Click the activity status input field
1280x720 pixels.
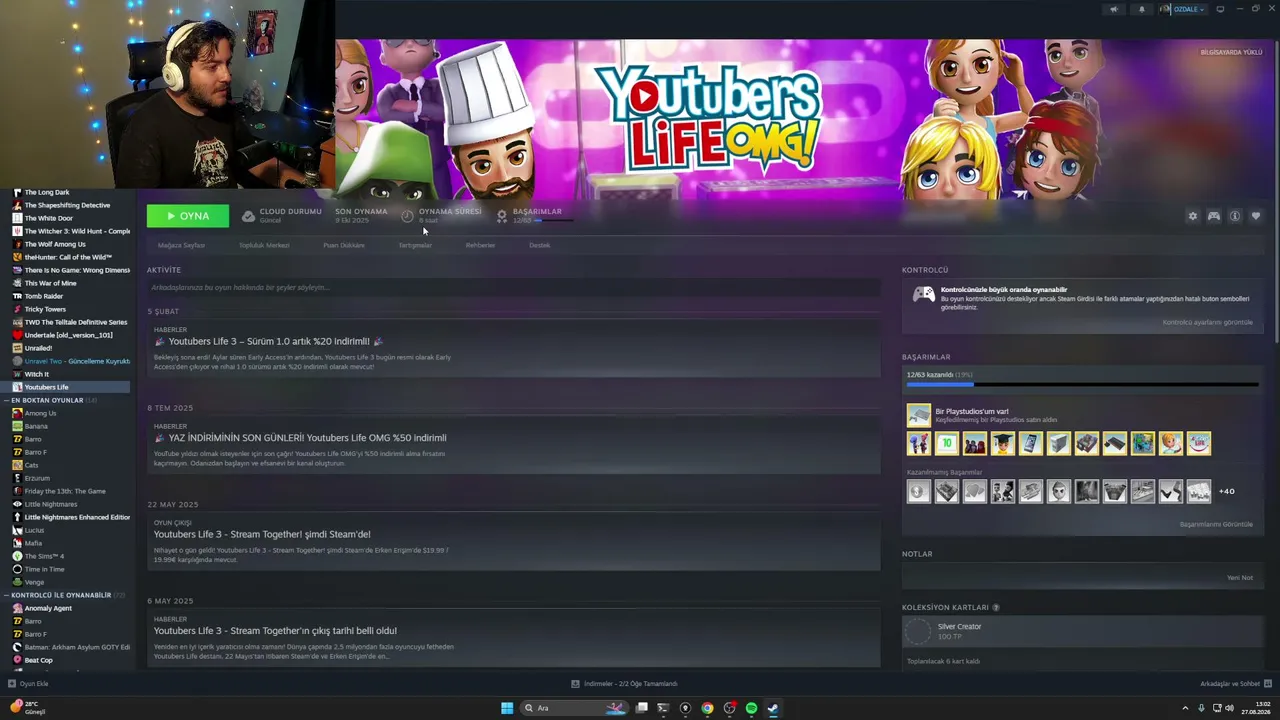[x=514, y=288]
